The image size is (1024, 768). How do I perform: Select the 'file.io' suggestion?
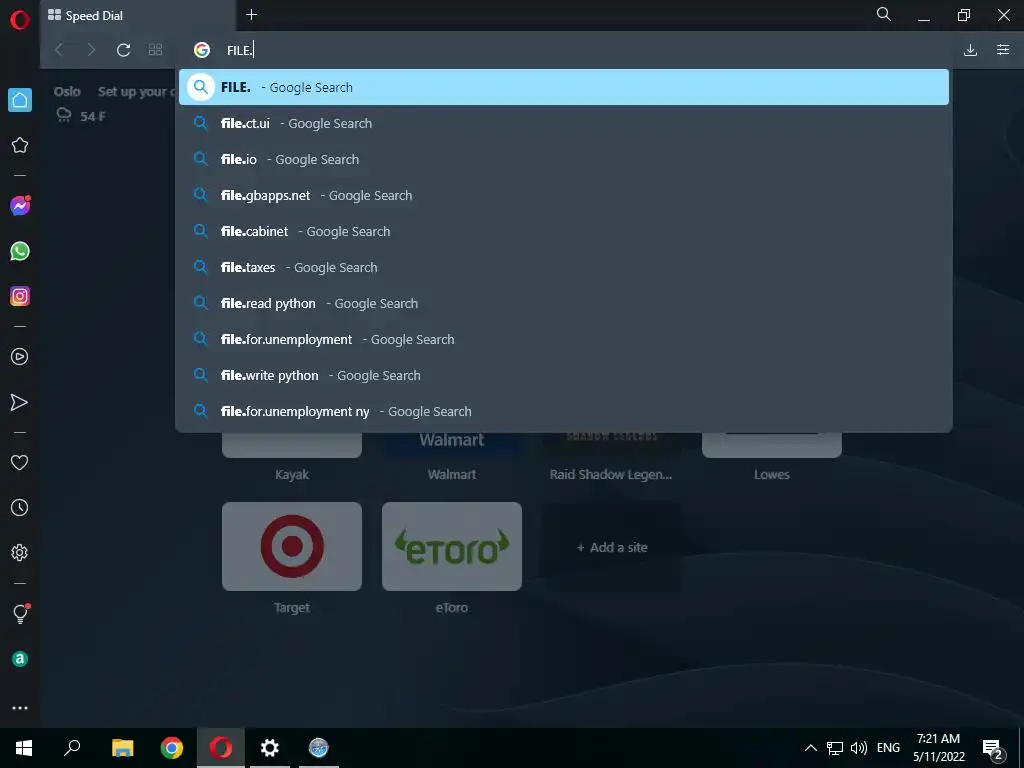(x=564, y=159)
